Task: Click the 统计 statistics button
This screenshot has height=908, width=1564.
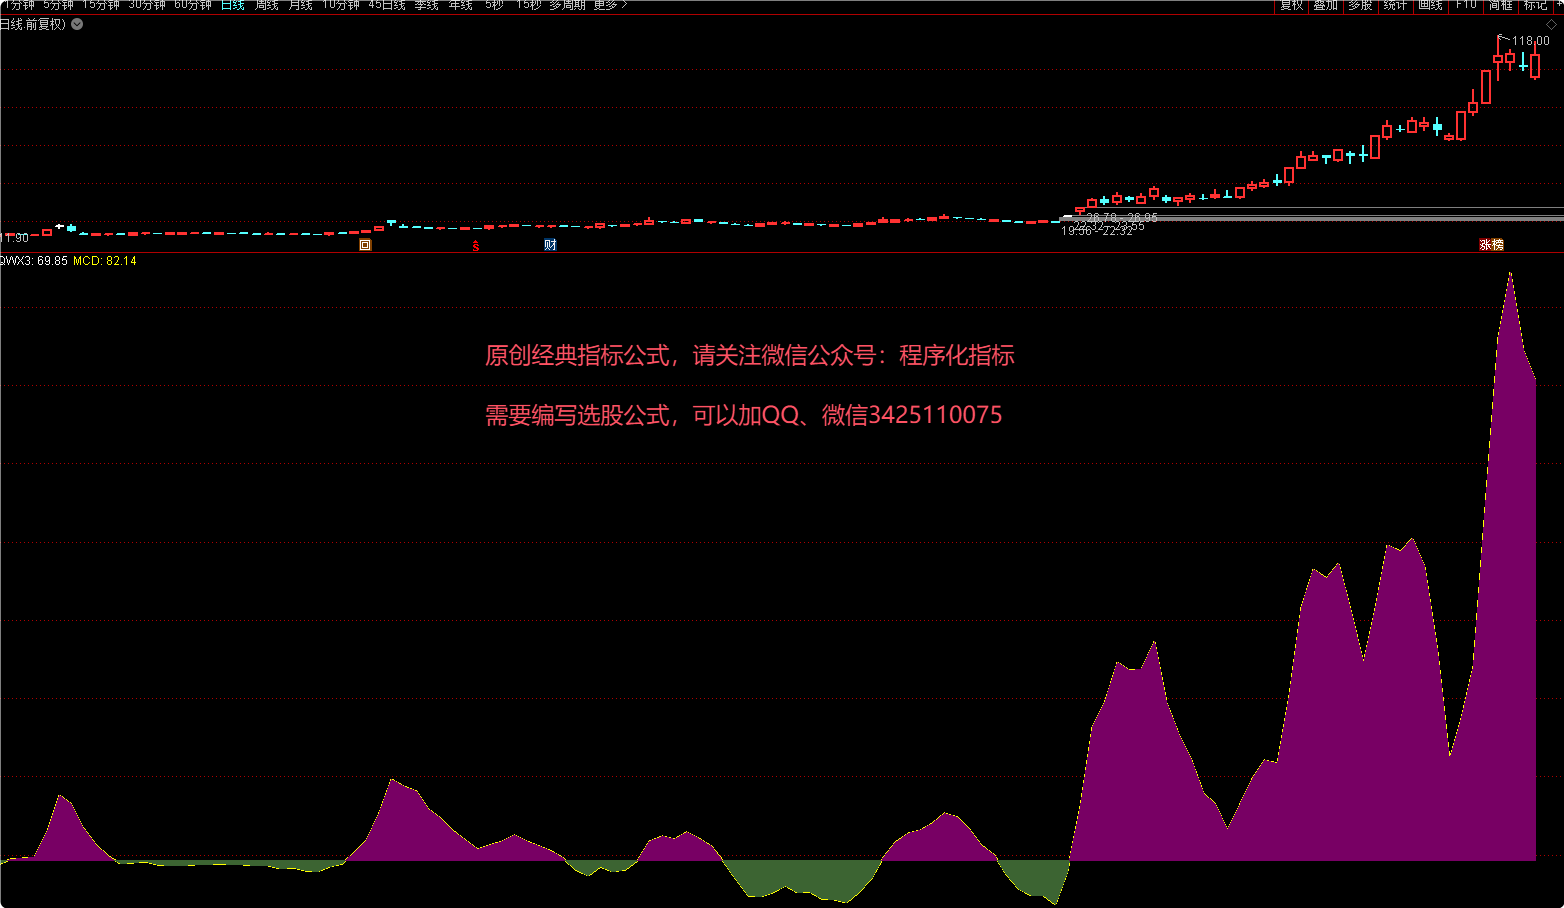Action: point(1395,5)
